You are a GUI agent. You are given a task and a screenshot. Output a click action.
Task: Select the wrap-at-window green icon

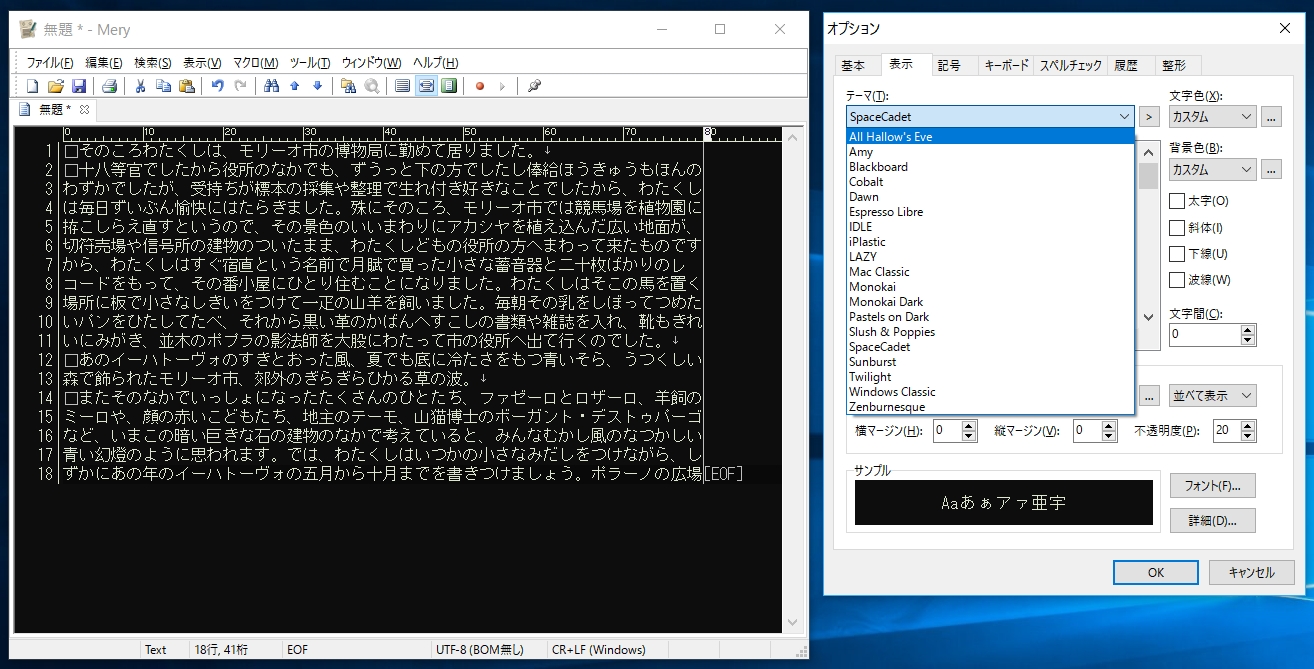point(449,86)
